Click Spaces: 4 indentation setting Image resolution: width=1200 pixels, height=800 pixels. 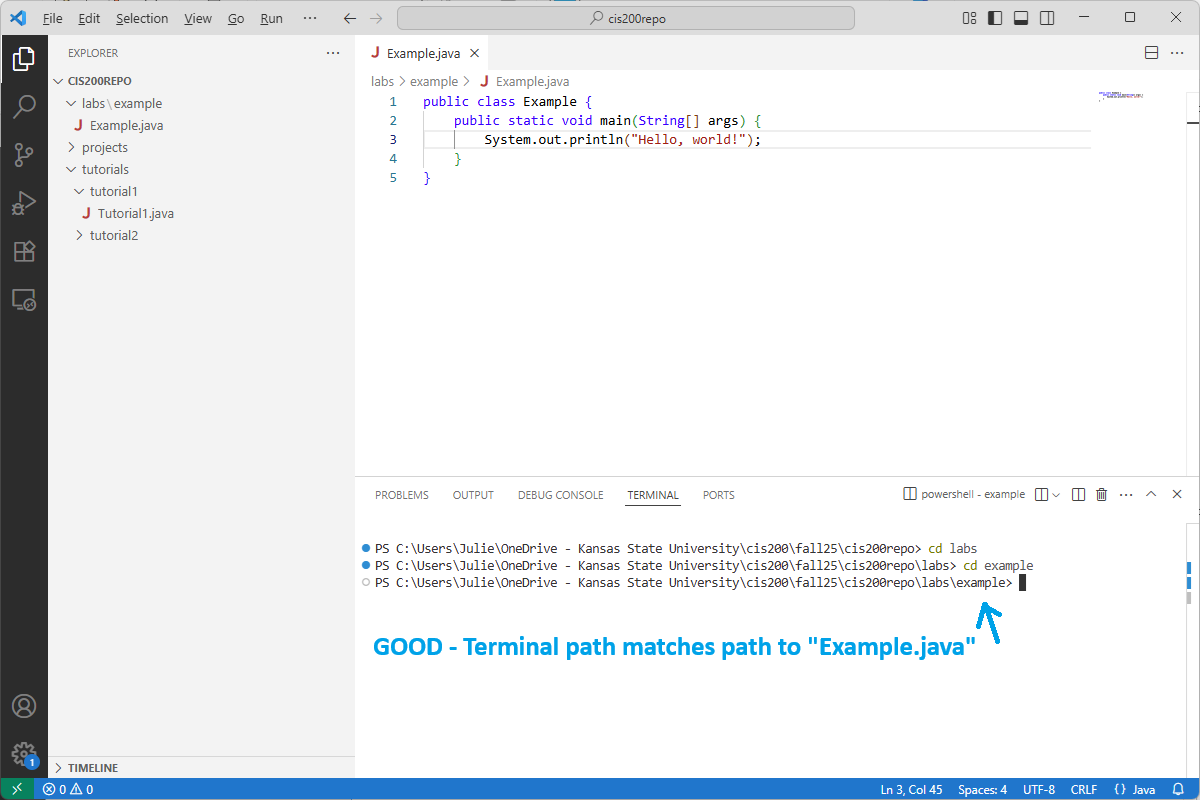tap(981, 789)
